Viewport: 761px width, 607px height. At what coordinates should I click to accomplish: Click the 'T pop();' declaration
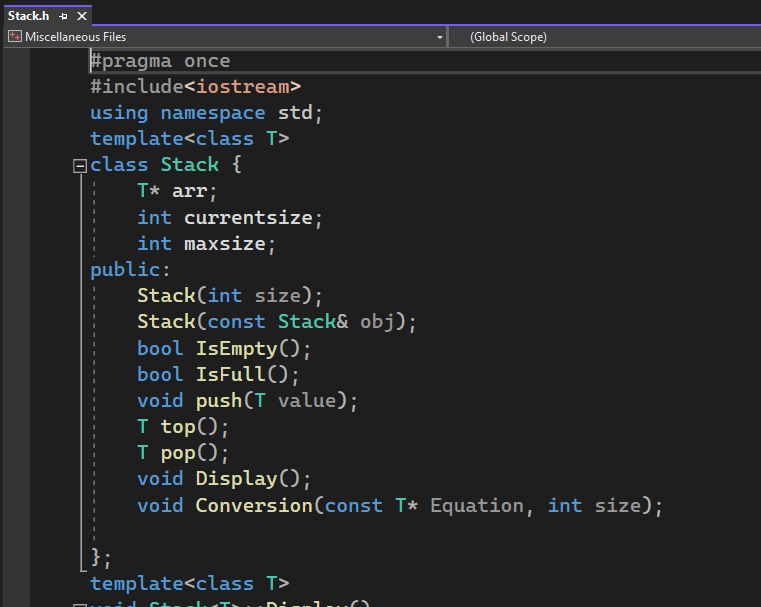(183, 453)
